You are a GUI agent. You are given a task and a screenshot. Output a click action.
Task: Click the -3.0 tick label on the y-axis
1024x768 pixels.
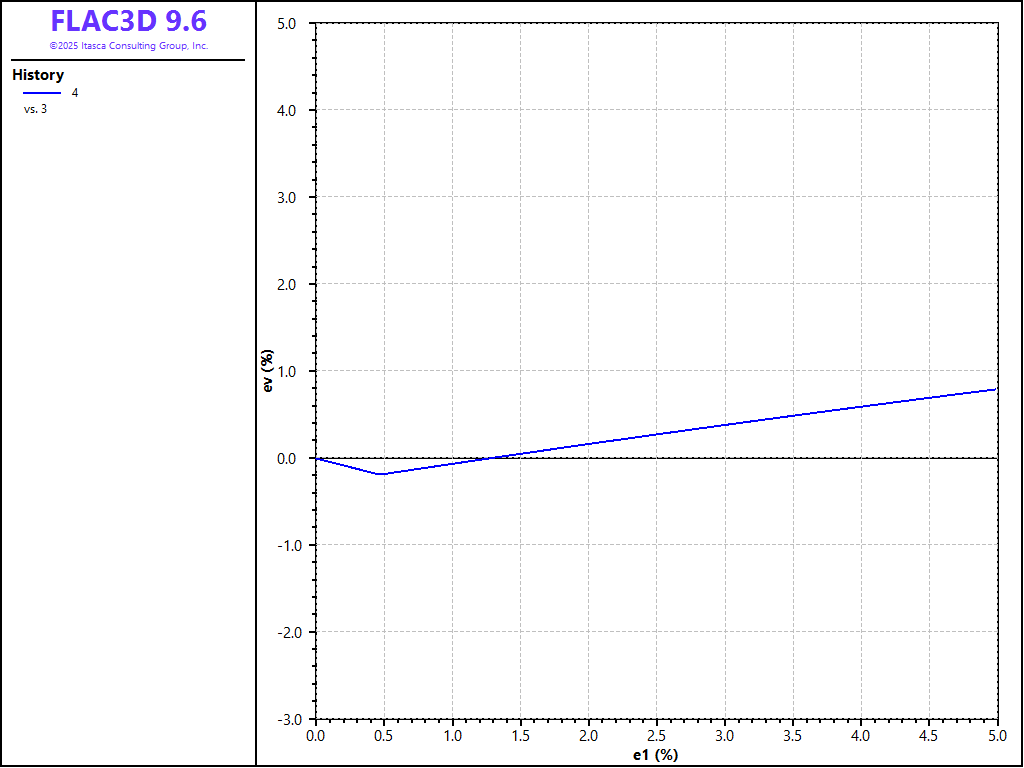(x=284, y=719)
